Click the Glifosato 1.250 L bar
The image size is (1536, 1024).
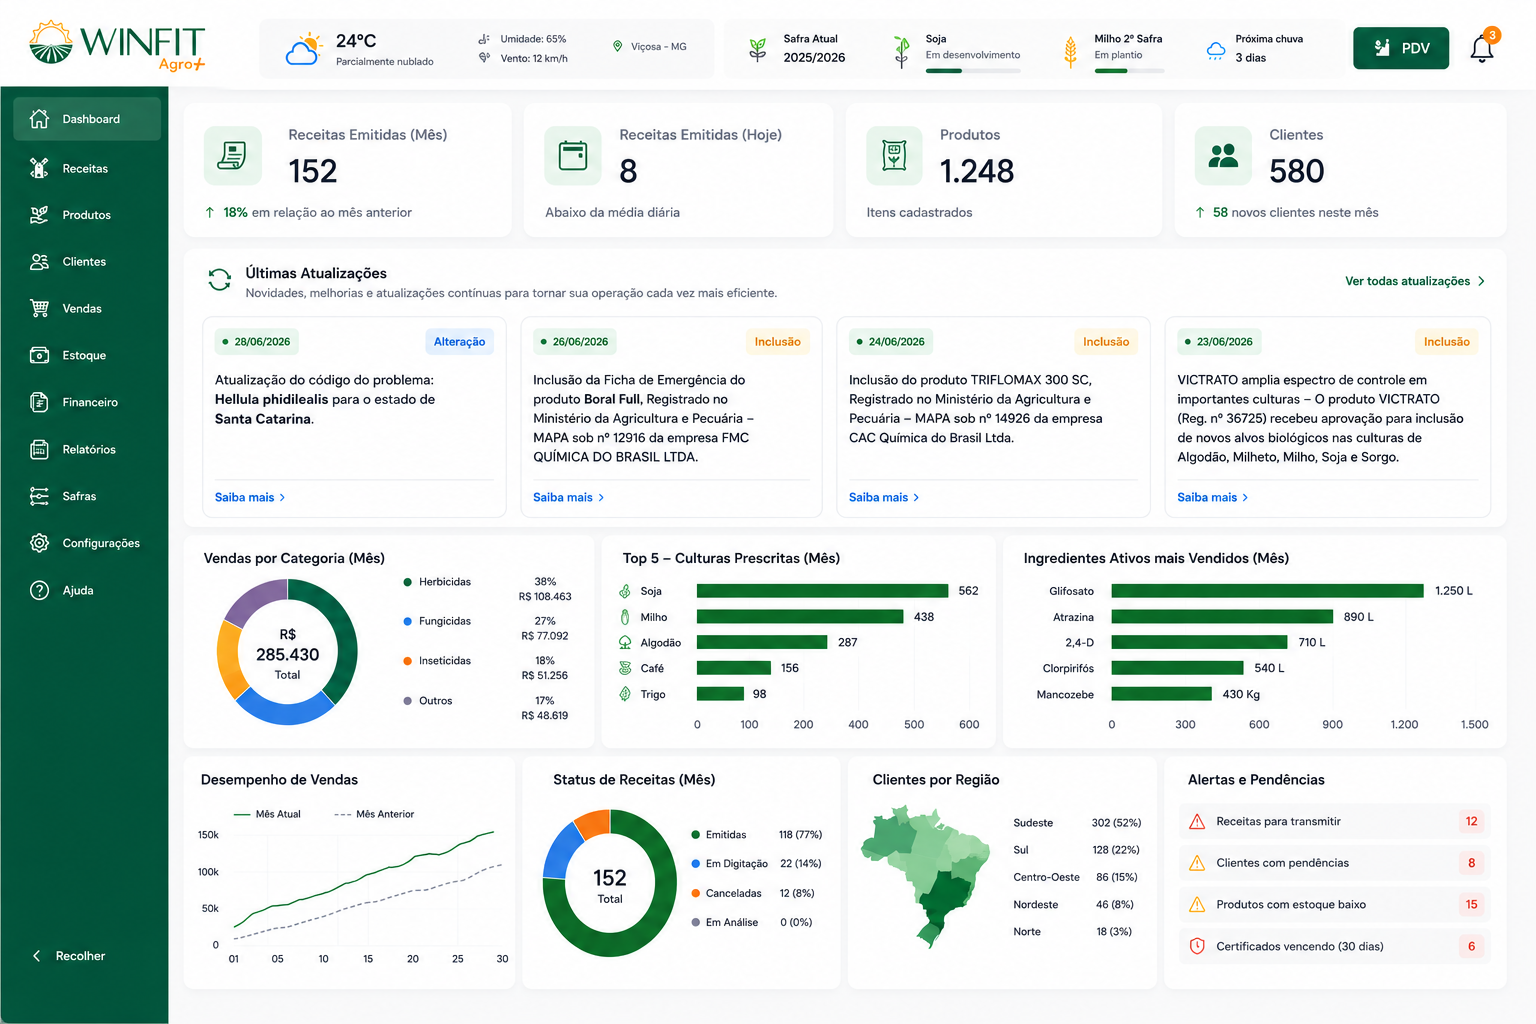coord(1267,591)
